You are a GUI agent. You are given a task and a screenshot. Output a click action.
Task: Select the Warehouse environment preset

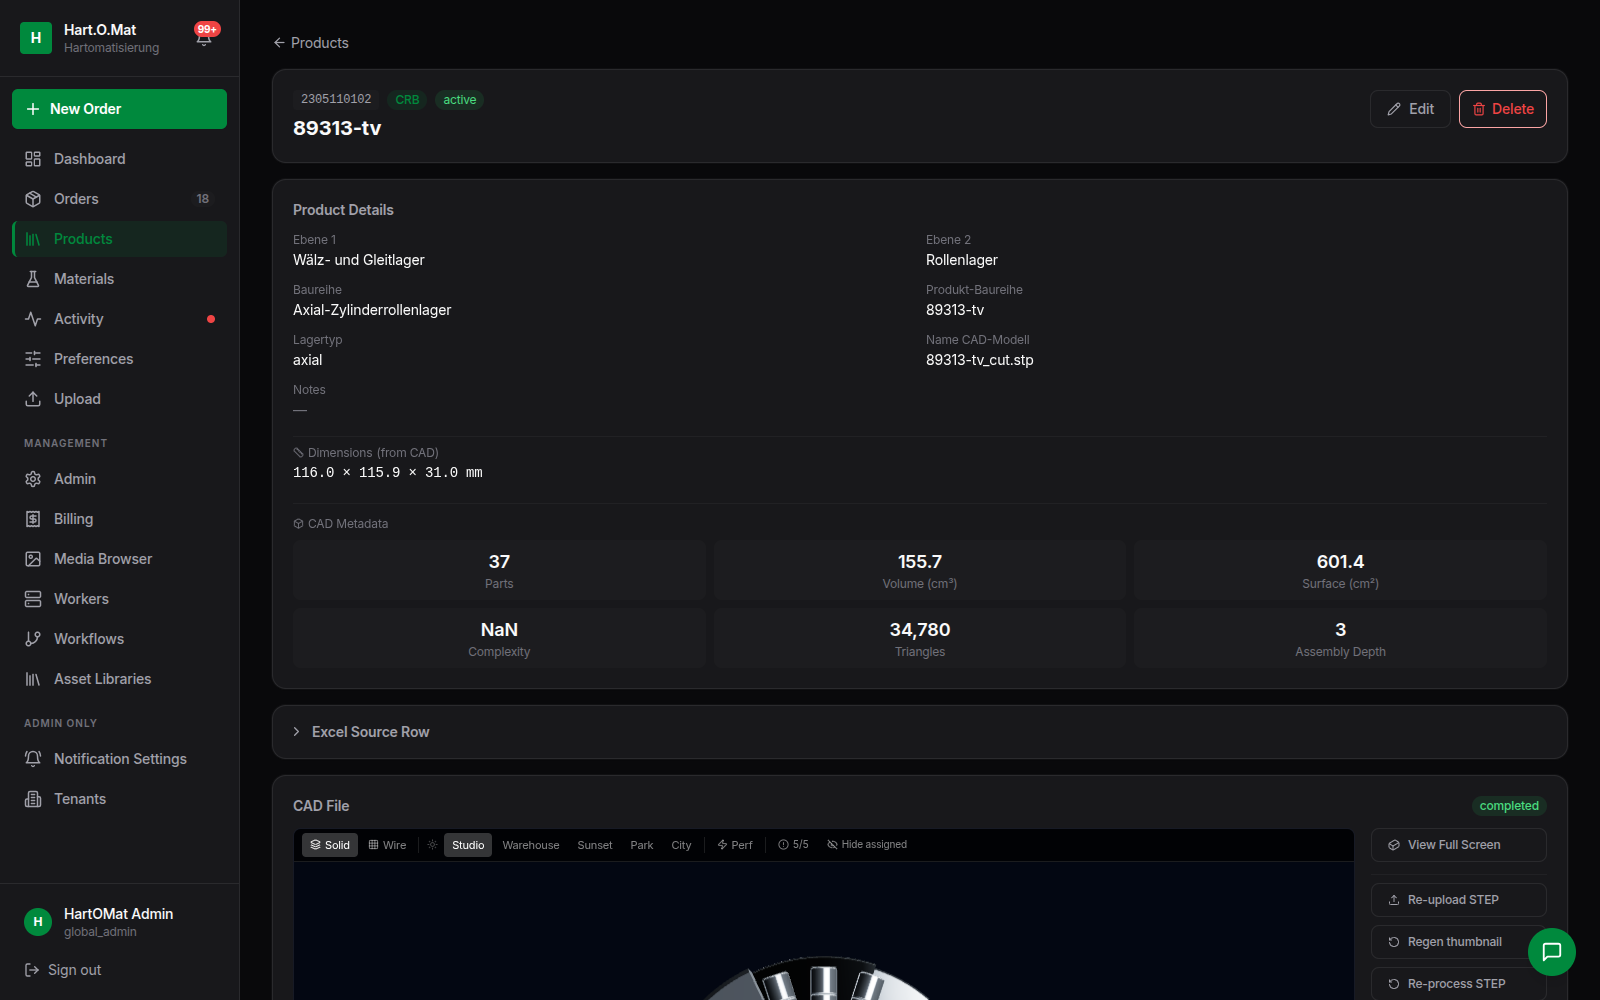(531, 845)
